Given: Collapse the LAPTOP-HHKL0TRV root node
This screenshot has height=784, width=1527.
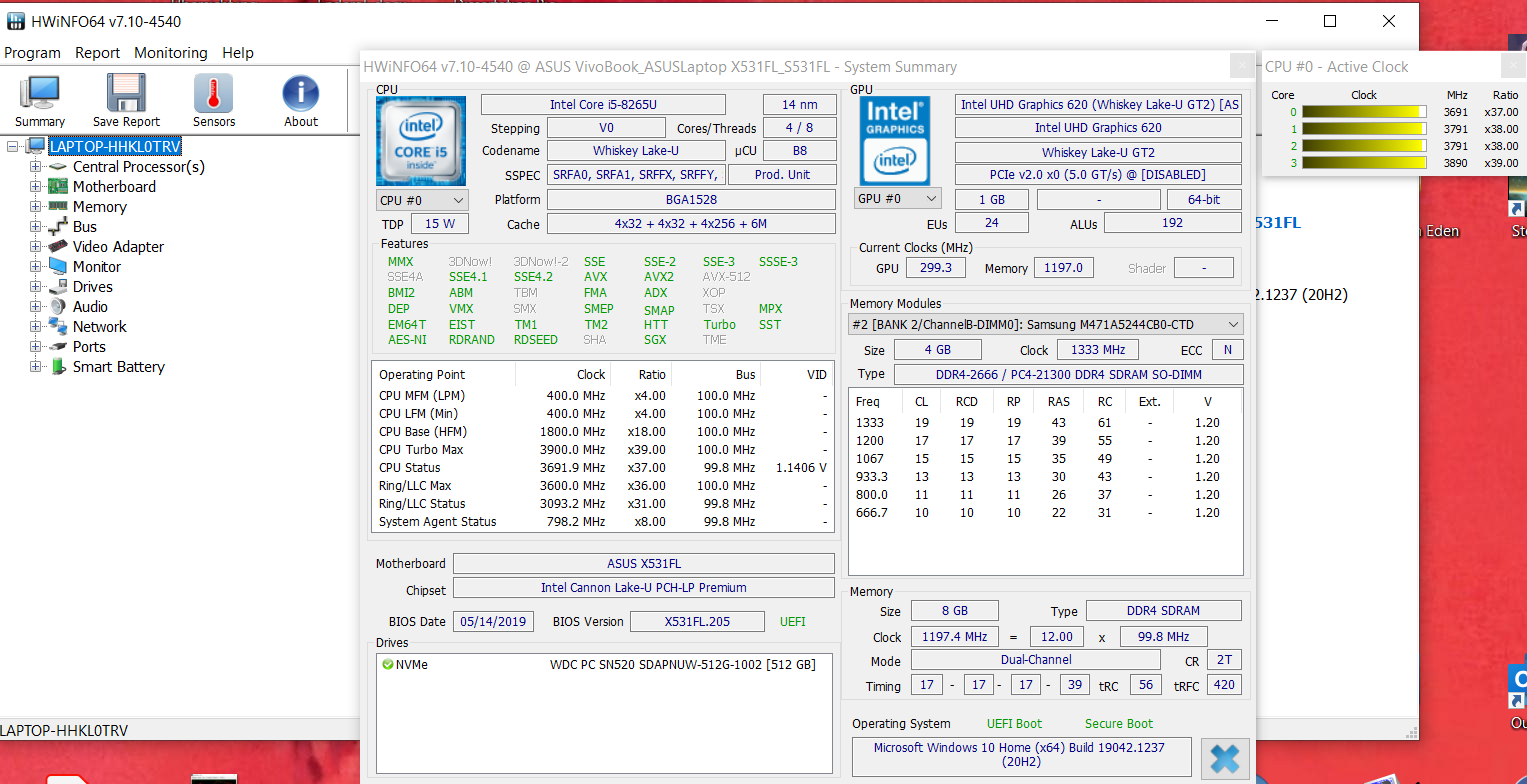Looking at the screenshot, I should tap(13, 147).
